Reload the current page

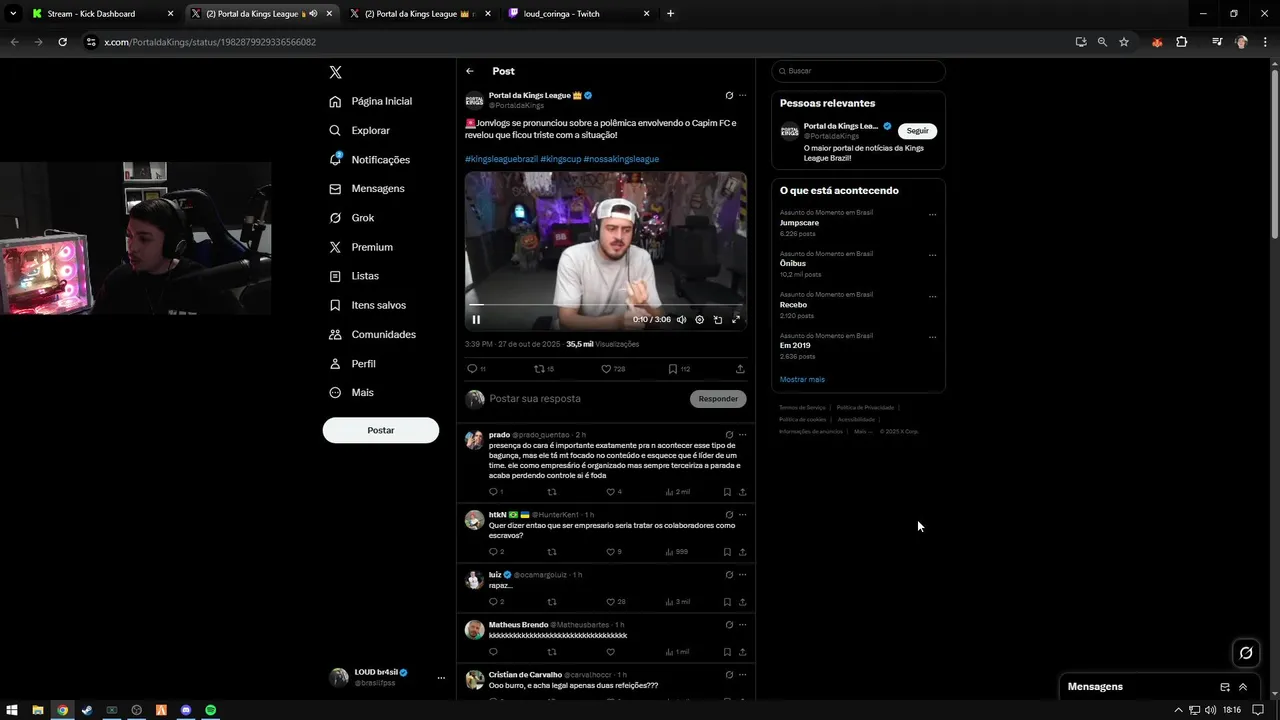click(62, 42)
